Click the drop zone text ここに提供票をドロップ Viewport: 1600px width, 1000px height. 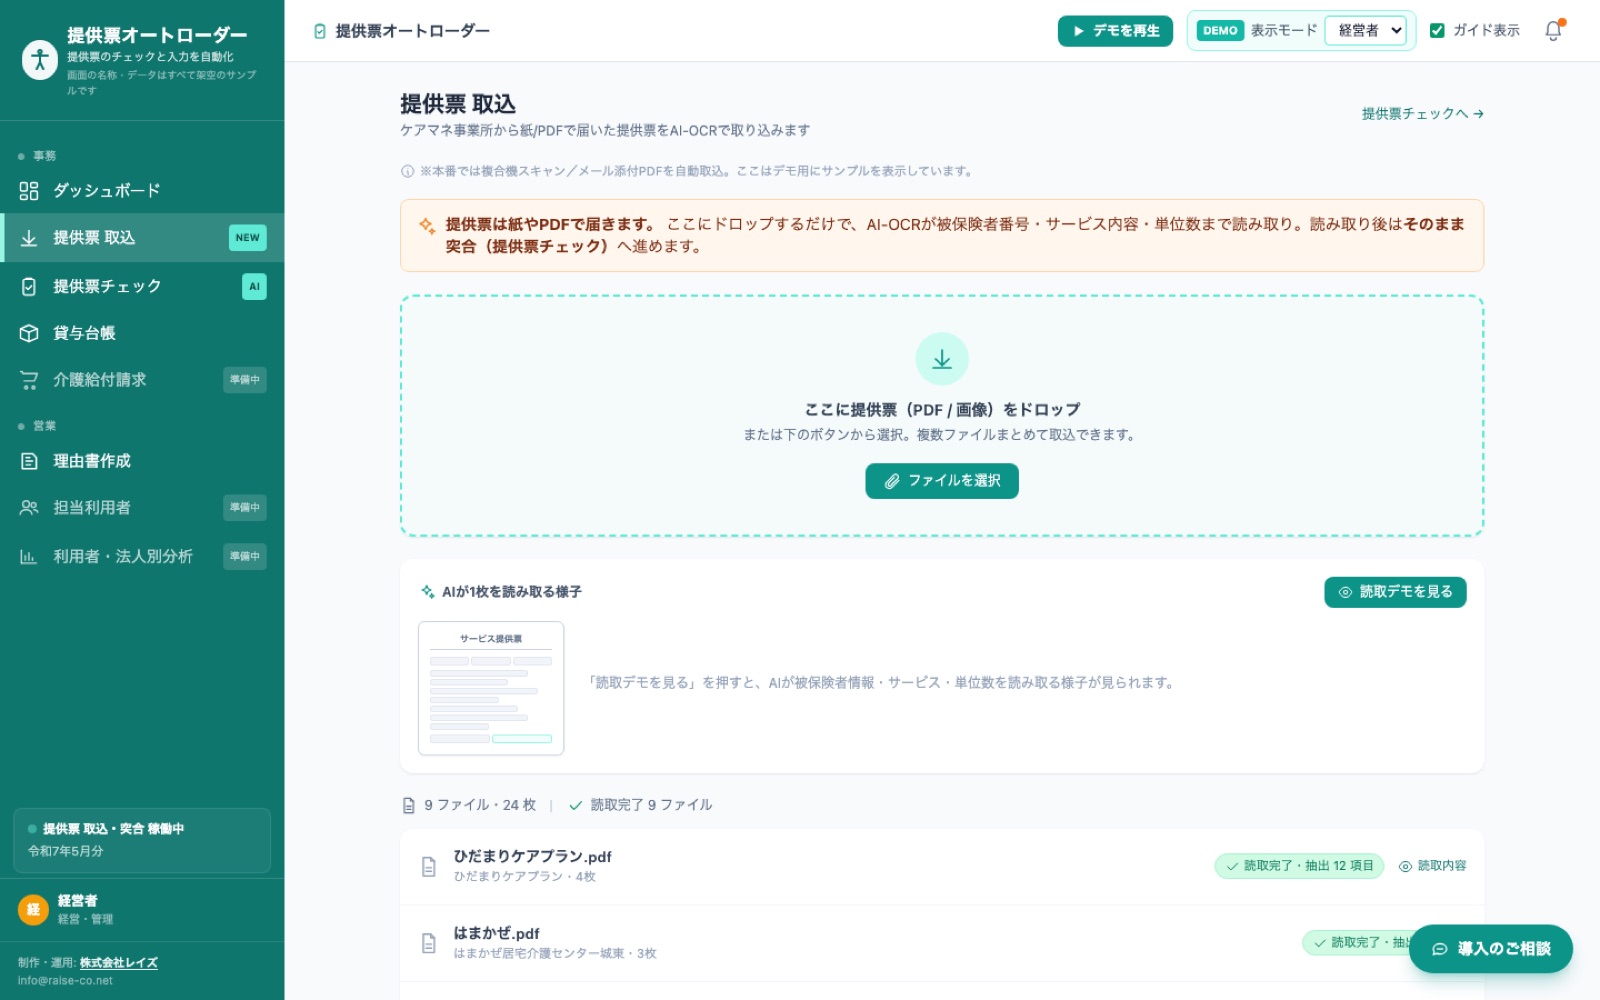coord(942,410)
